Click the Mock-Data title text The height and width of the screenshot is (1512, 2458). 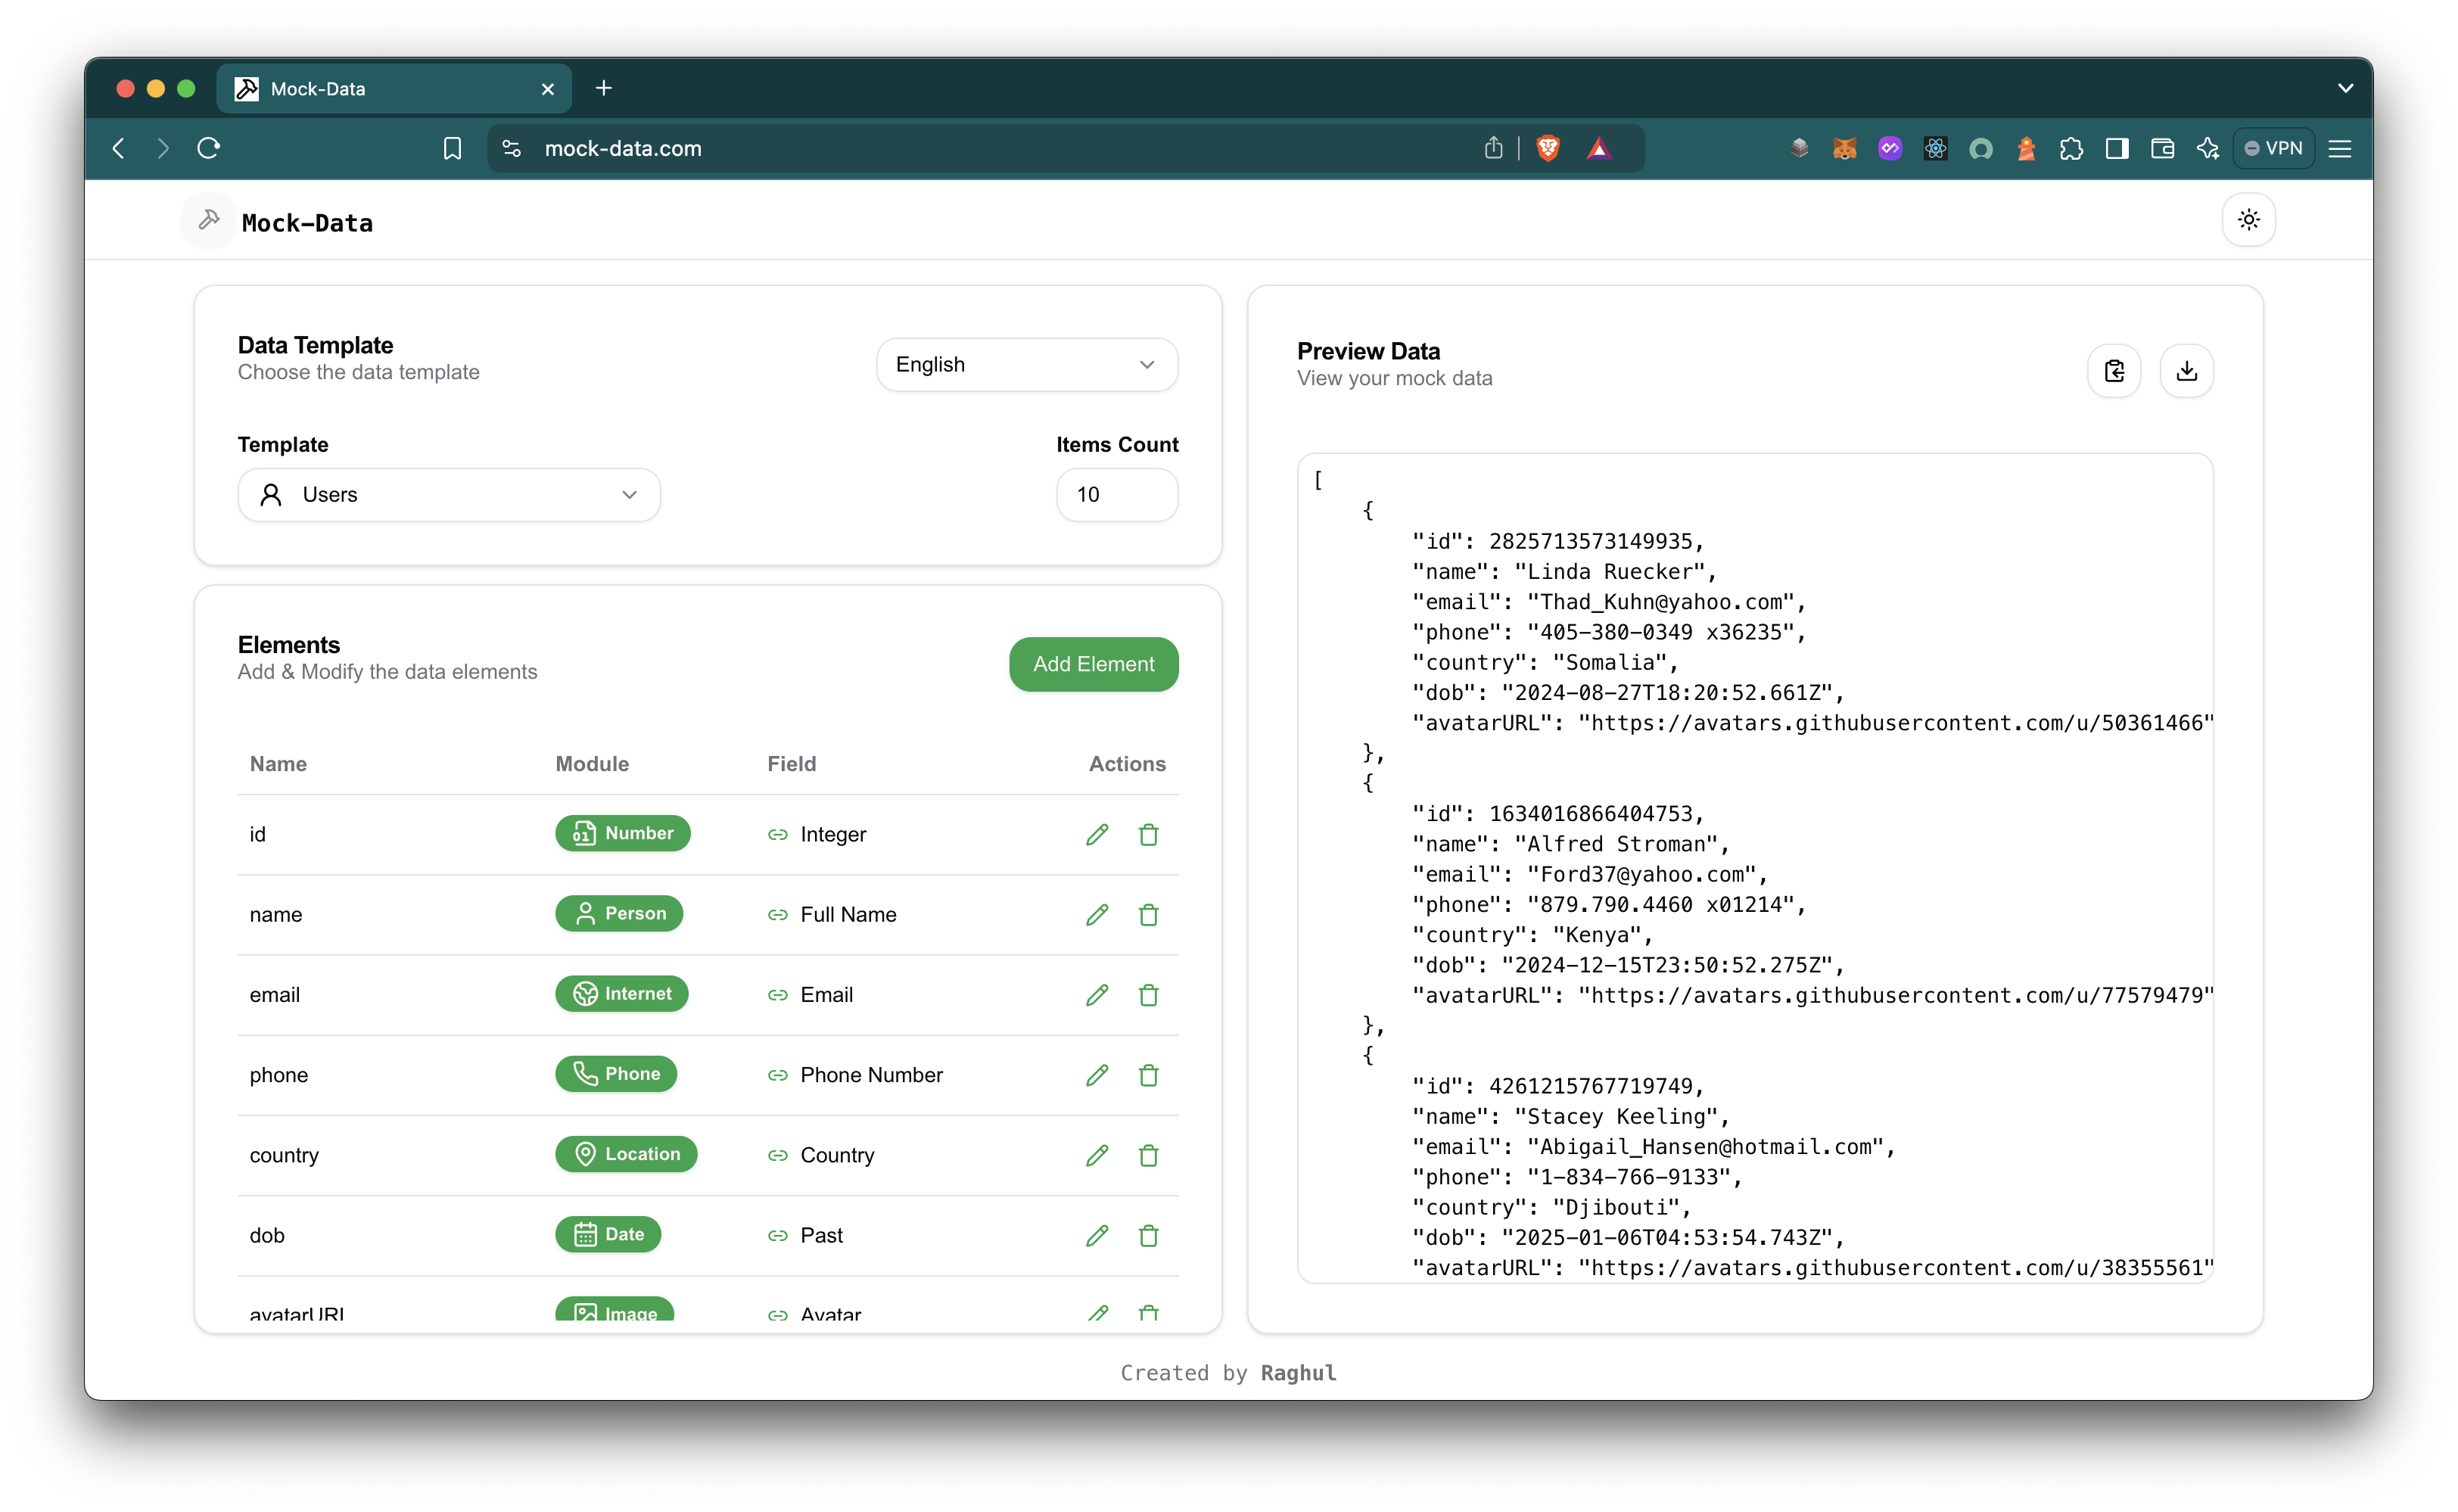307,223
